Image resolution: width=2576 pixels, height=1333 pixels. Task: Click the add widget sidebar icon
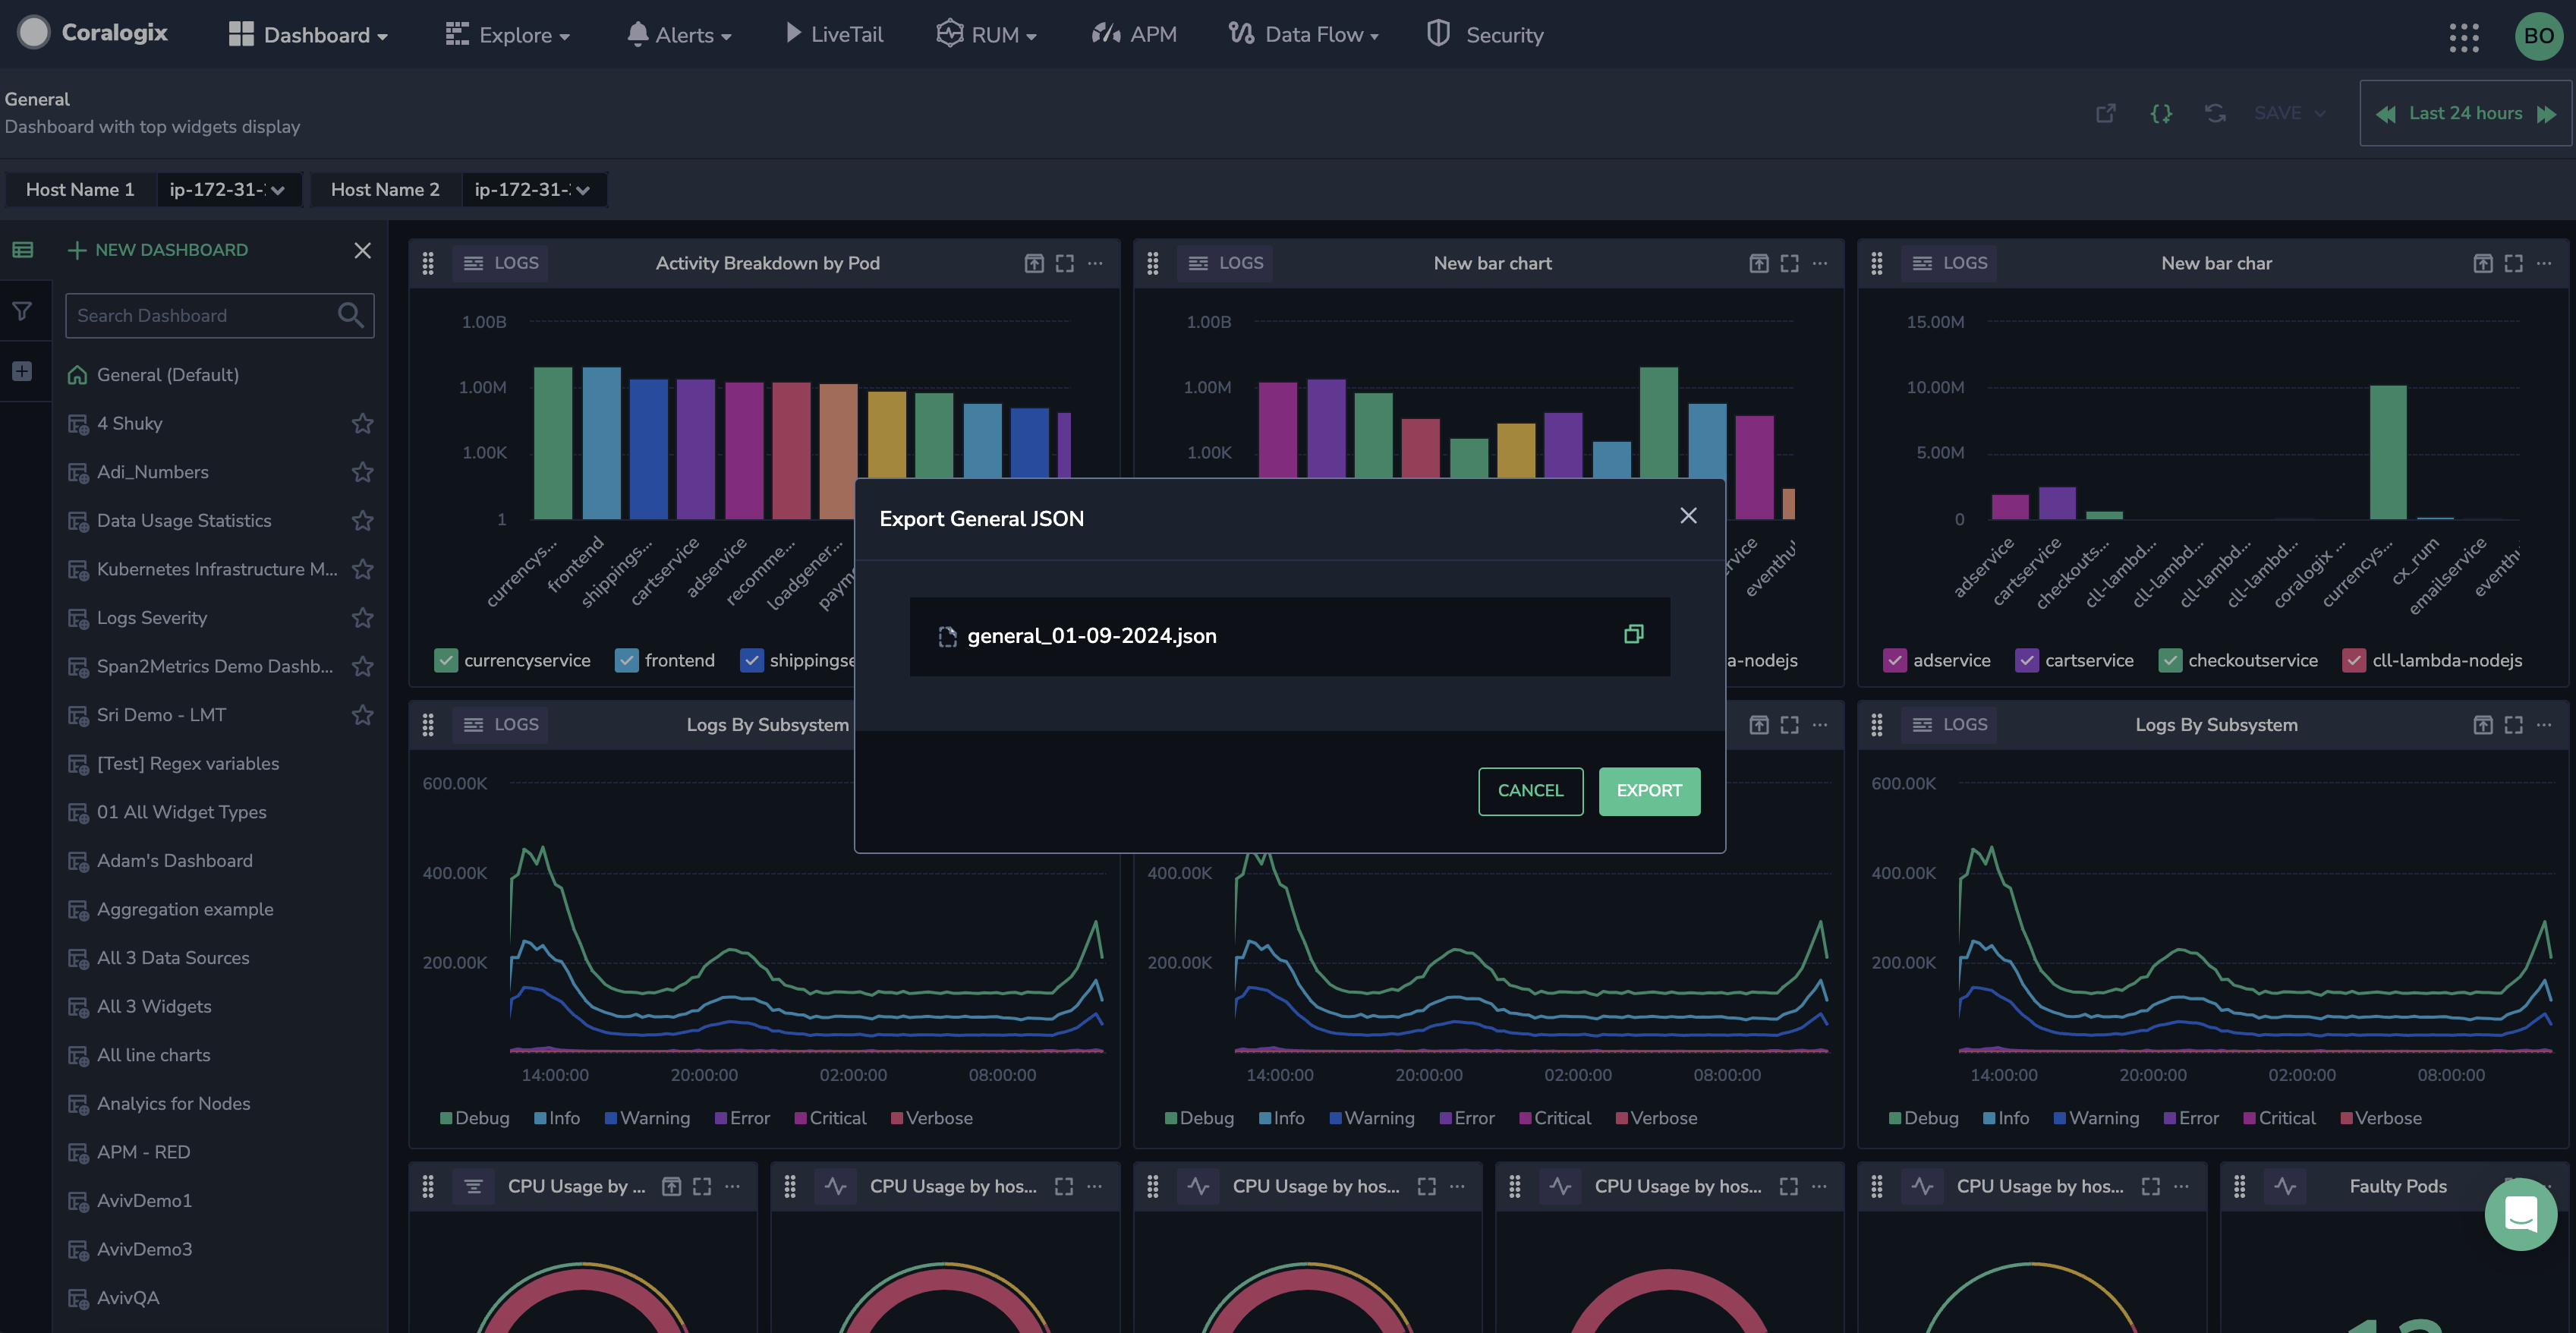pos(22,371)
